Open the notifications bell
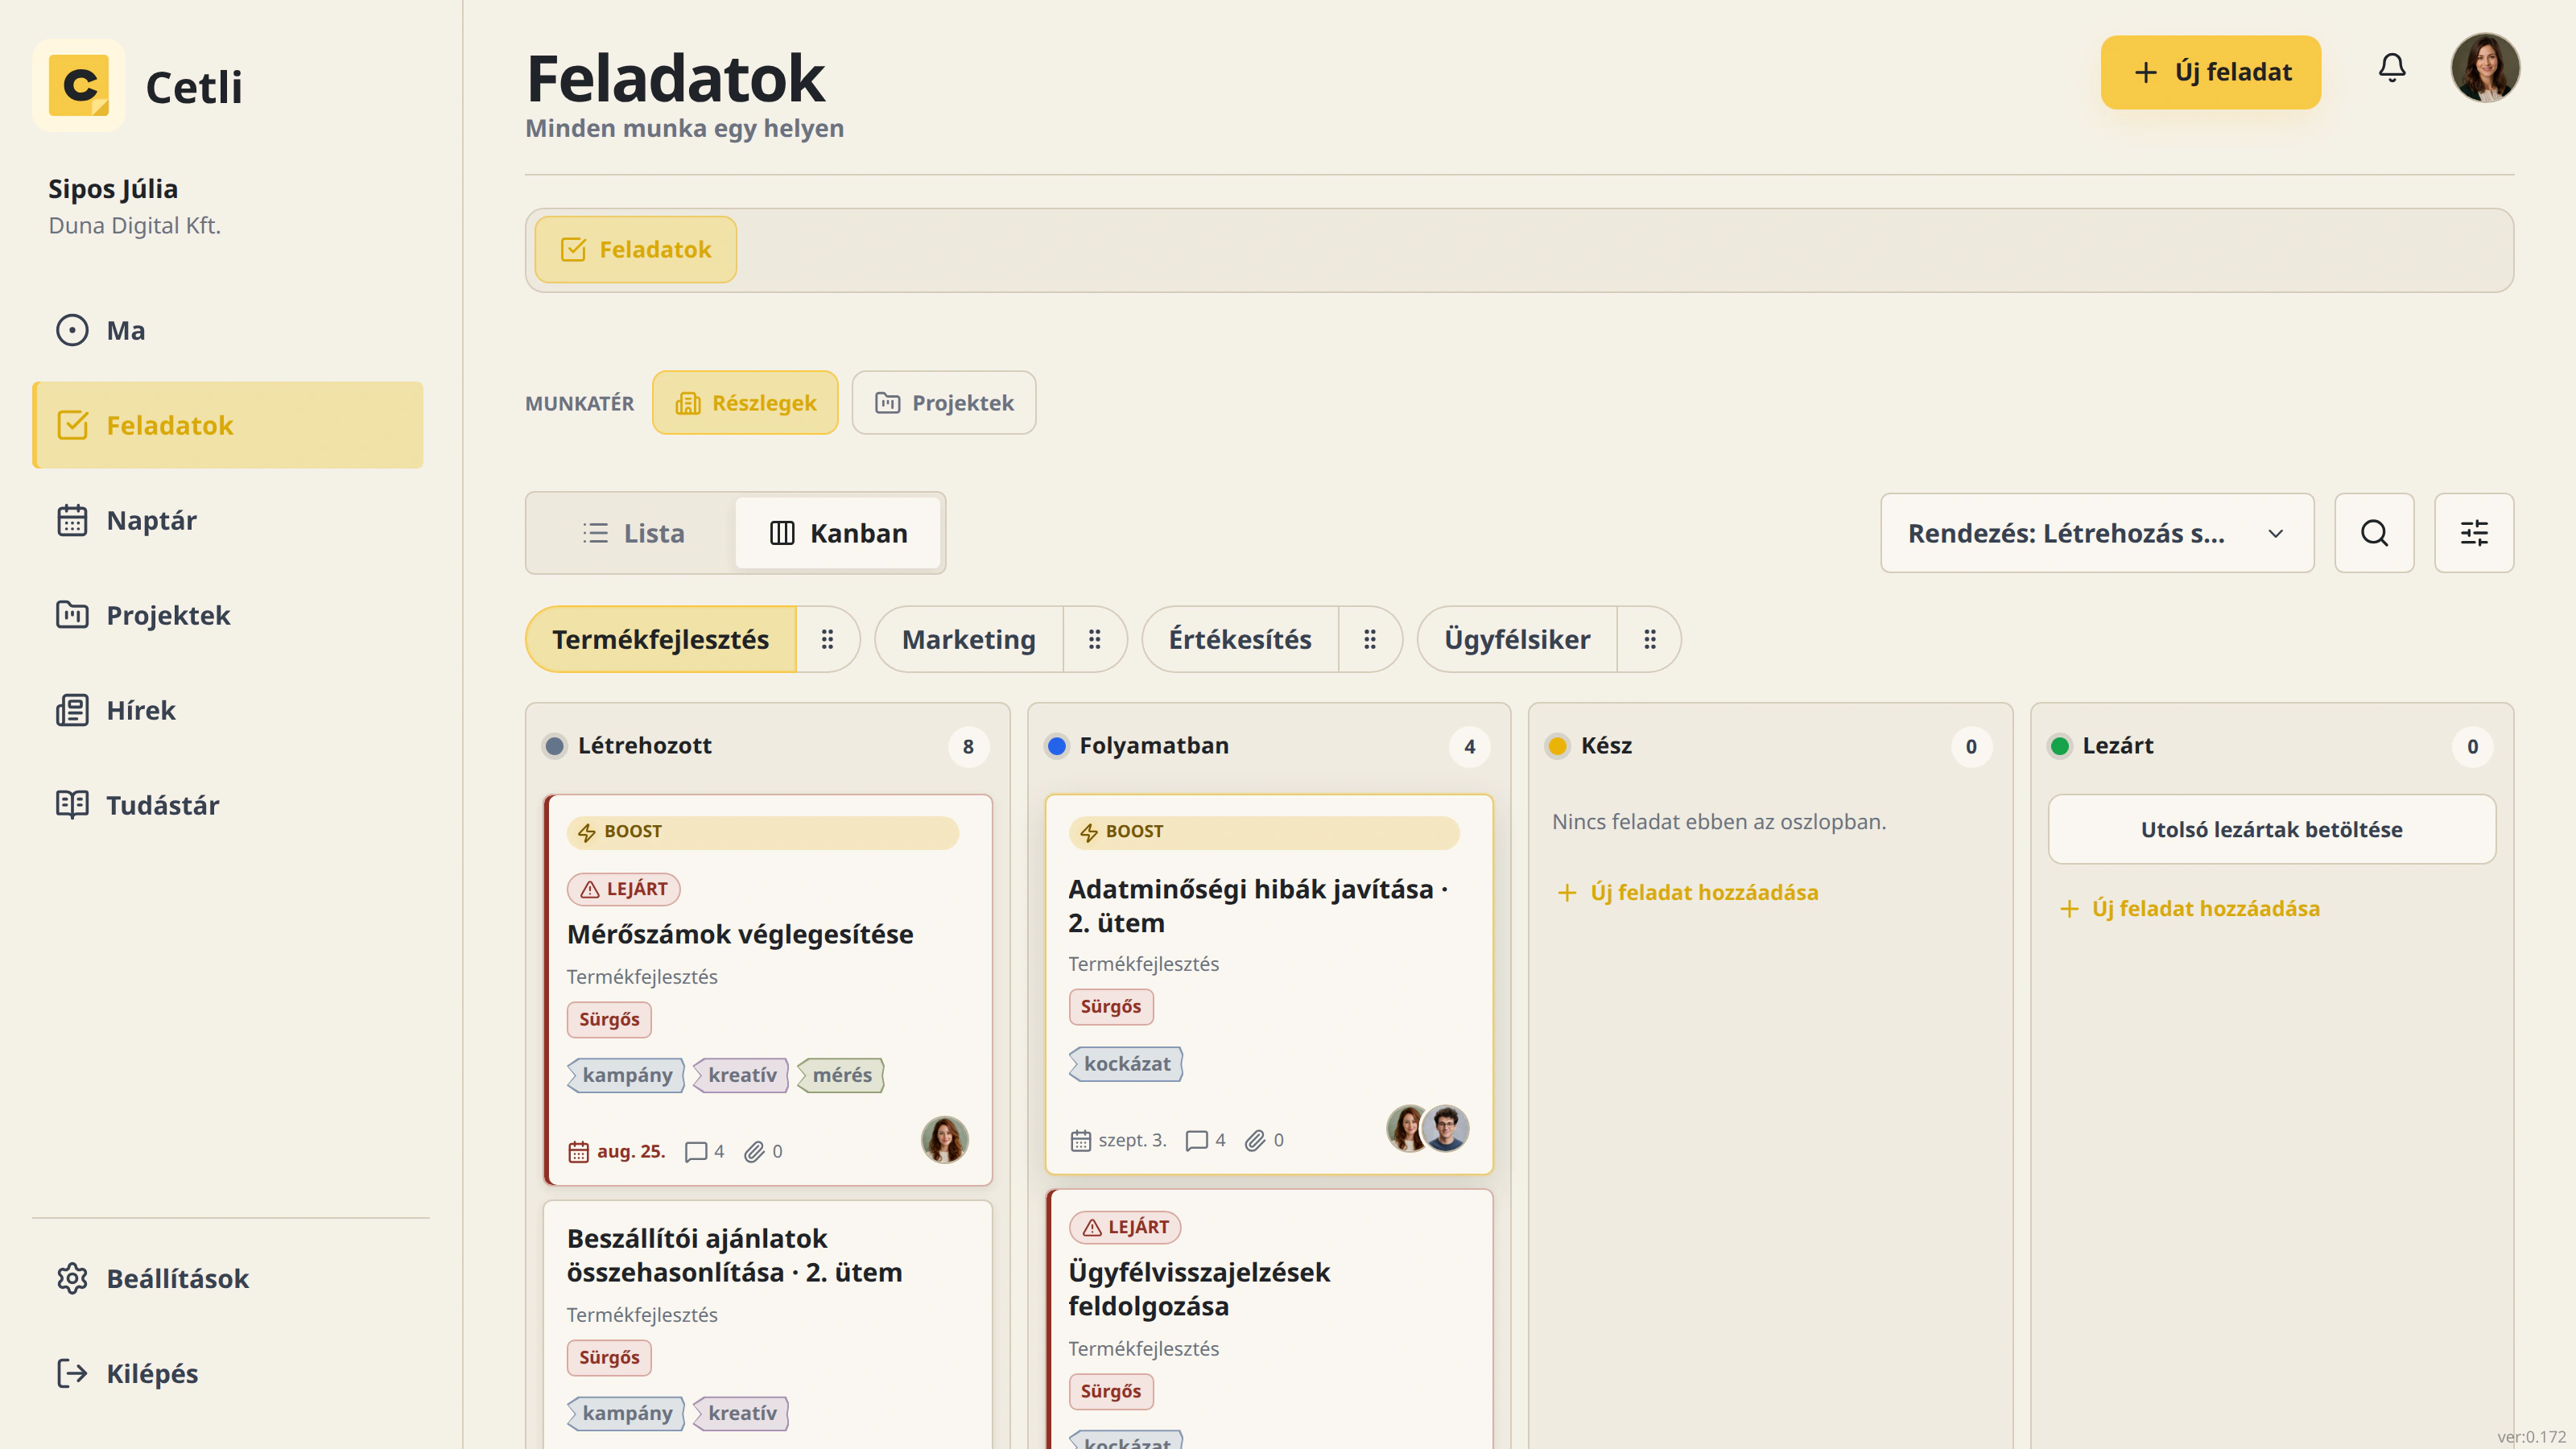The image size is (2576, 1449). click(2391, 68)
